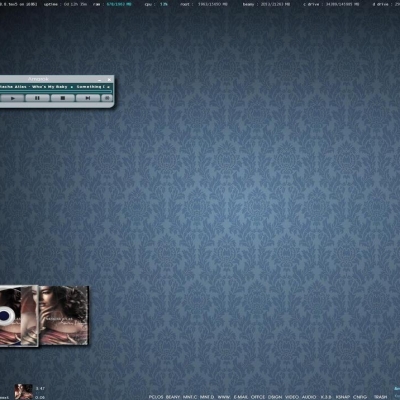Image resolution: width=400 pixels, height=400 pixels.
Task: Click the track time text beside the album art
Action: (x=40, y=388)
